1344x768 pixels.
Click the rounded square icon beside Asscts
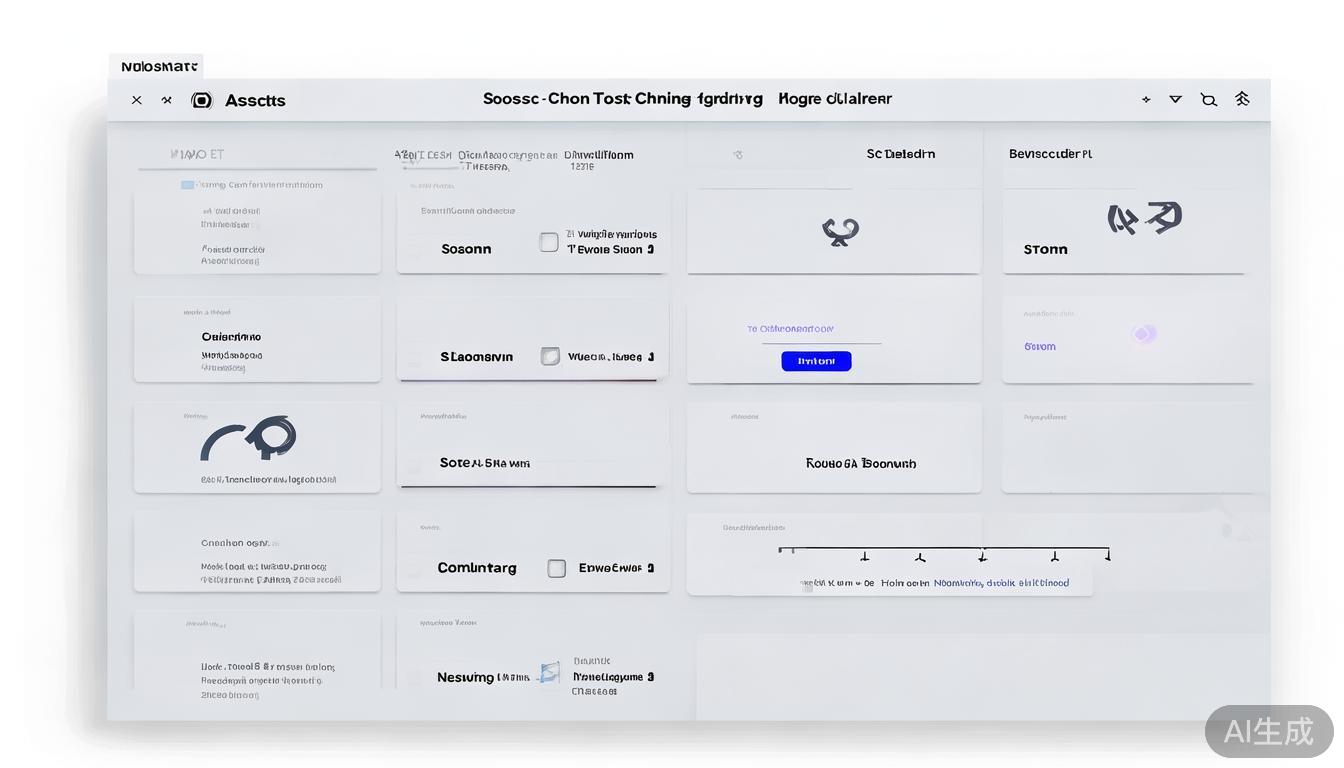click(202, 100)
